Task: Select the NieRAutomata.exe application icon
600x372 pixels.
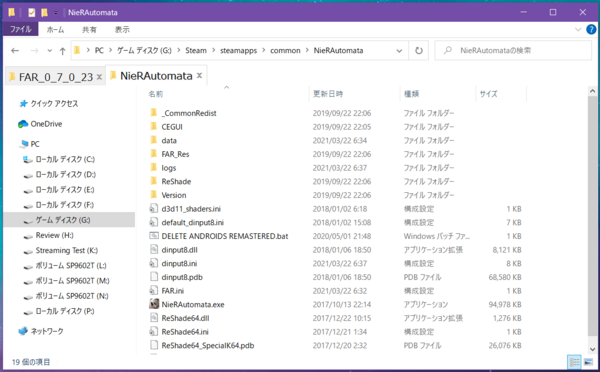Action: (154, 304)
